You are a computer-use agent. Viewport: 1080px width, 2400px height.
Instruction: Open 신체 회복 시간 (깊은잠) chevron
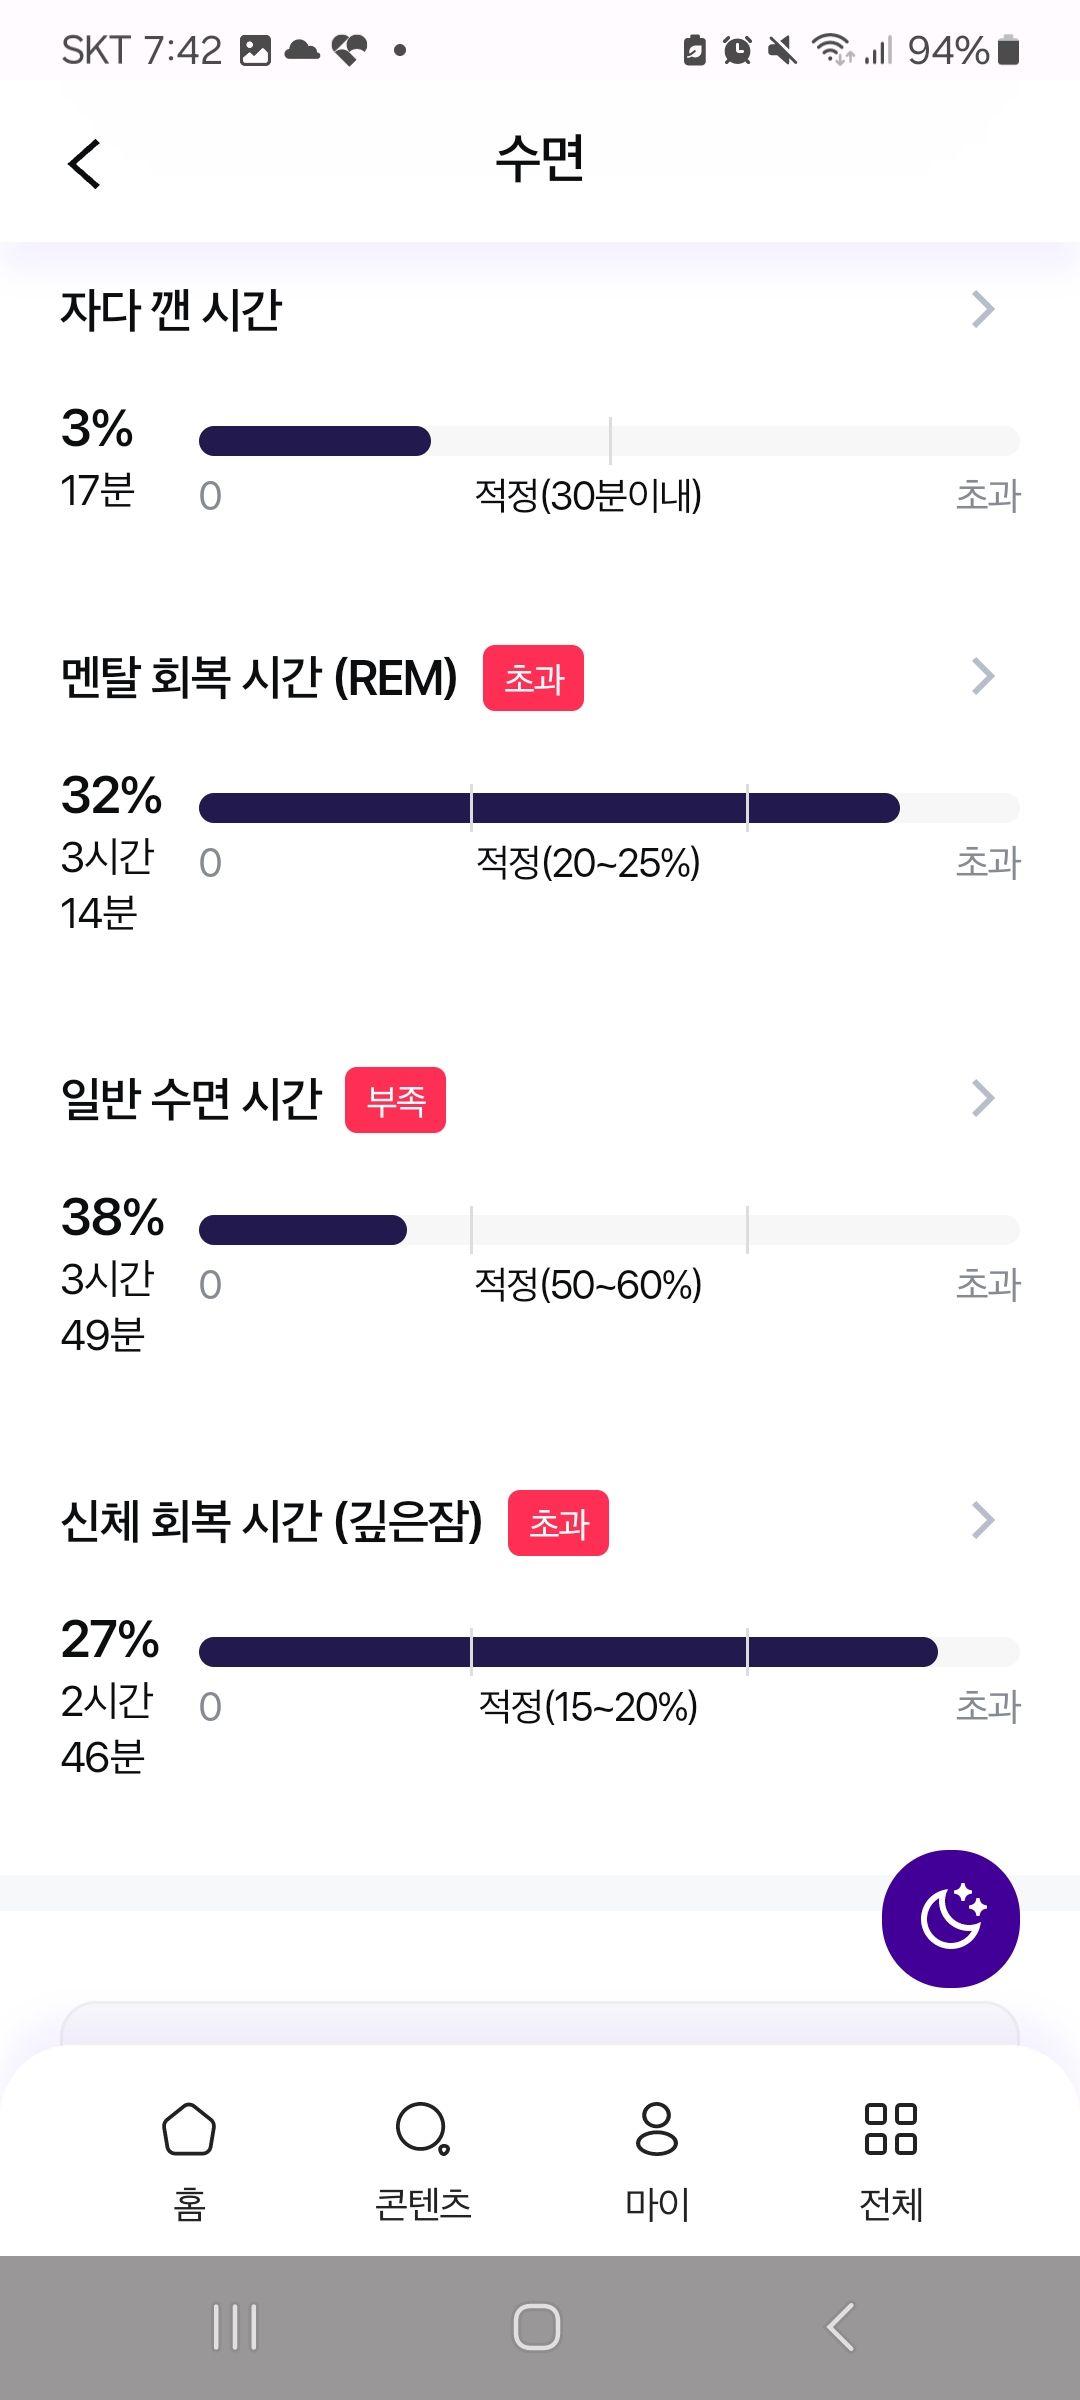[x=983, y=1520]
